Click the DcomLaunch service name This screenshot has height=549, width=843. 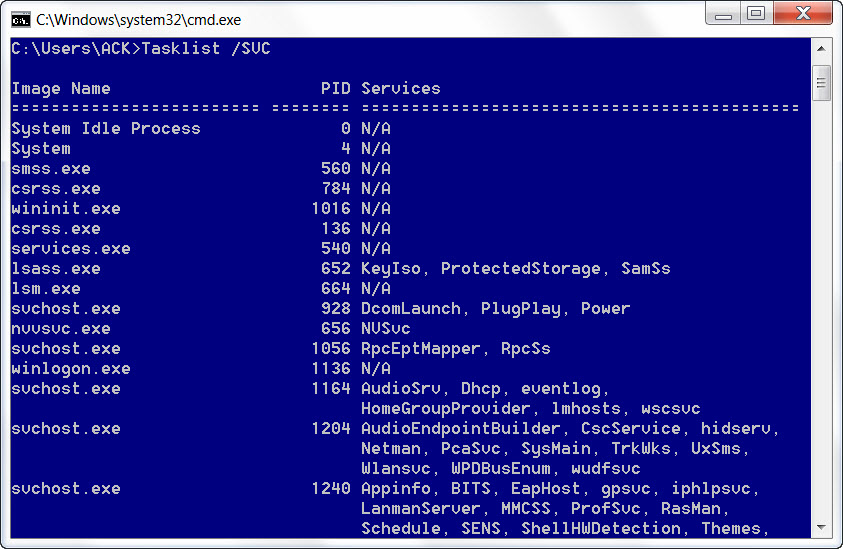[411, 309]
